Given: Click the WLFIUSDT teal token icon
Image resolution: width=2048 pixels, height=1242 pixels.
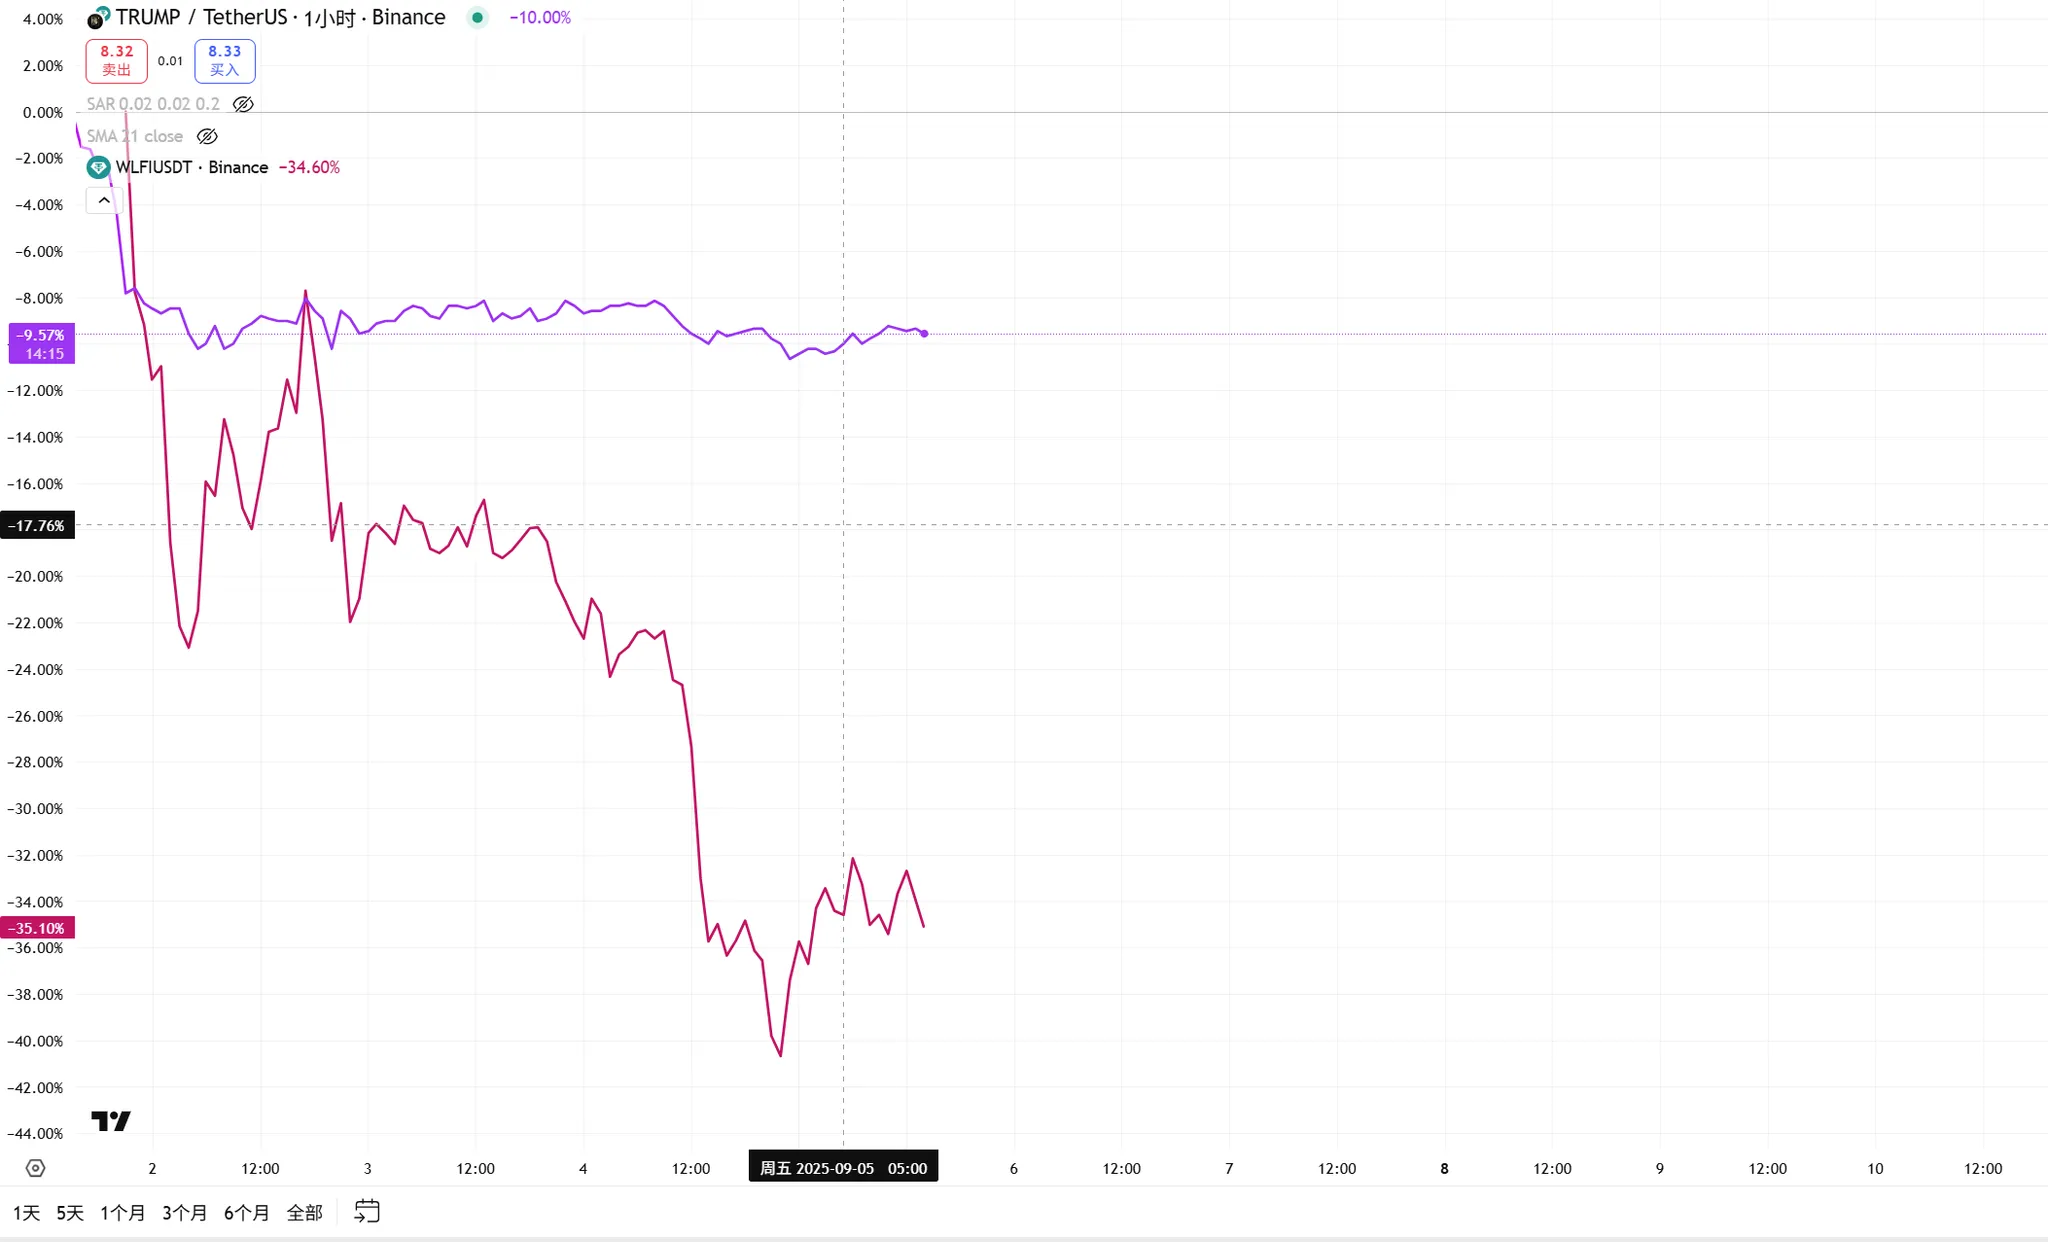Looking at the screenshot, I should pos(98,167).
